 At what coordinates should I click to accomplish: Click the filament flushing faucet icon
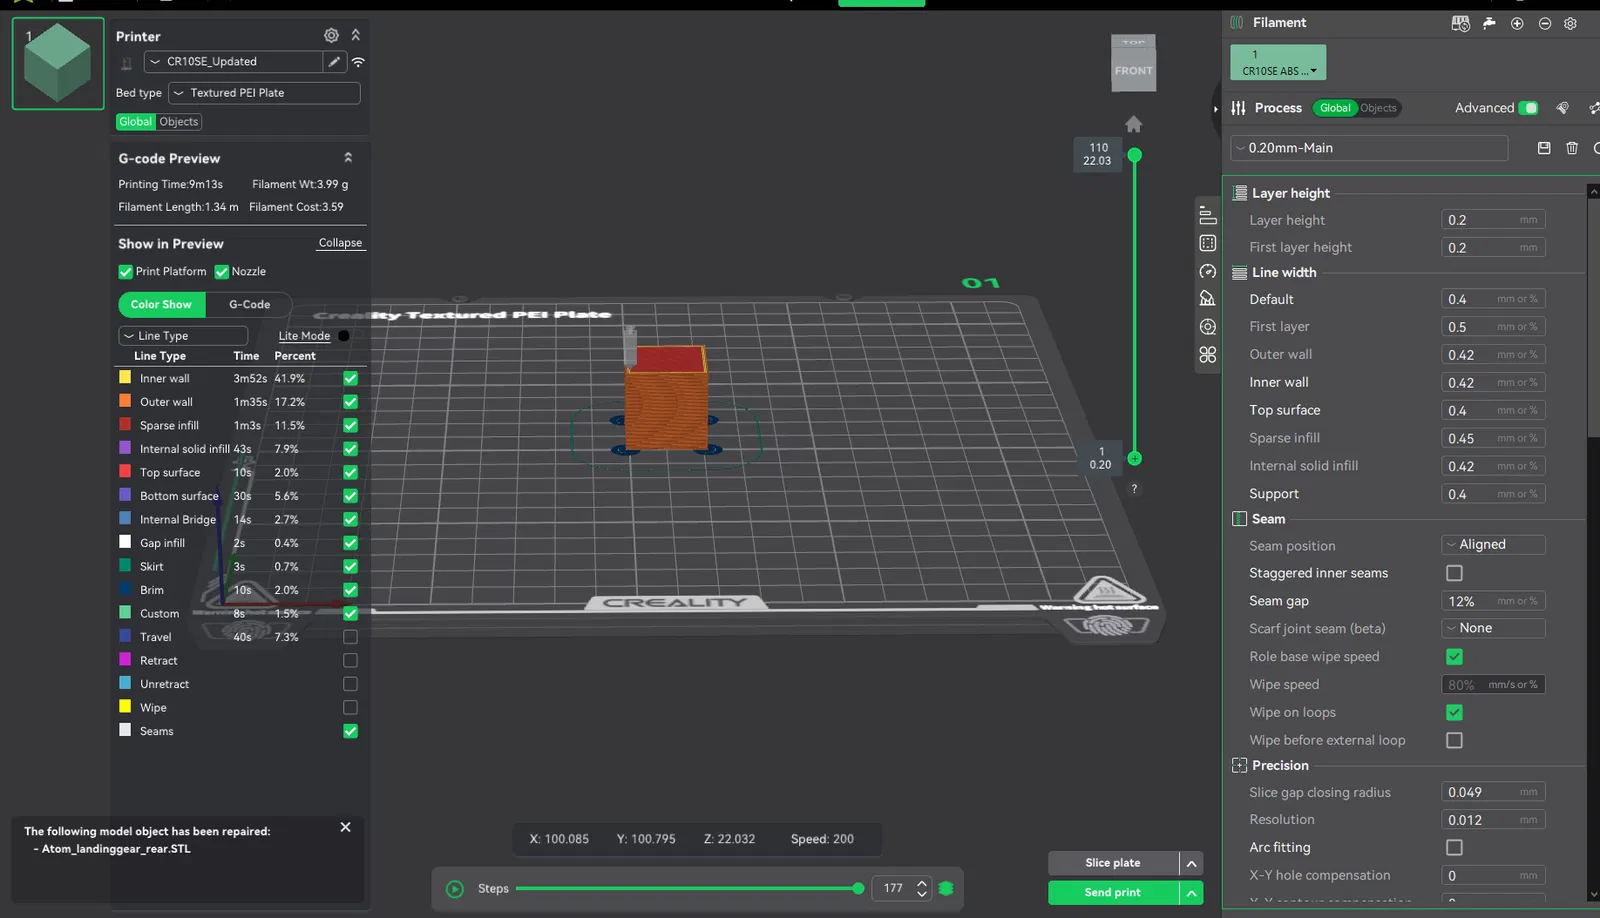tap(1489, 23)
